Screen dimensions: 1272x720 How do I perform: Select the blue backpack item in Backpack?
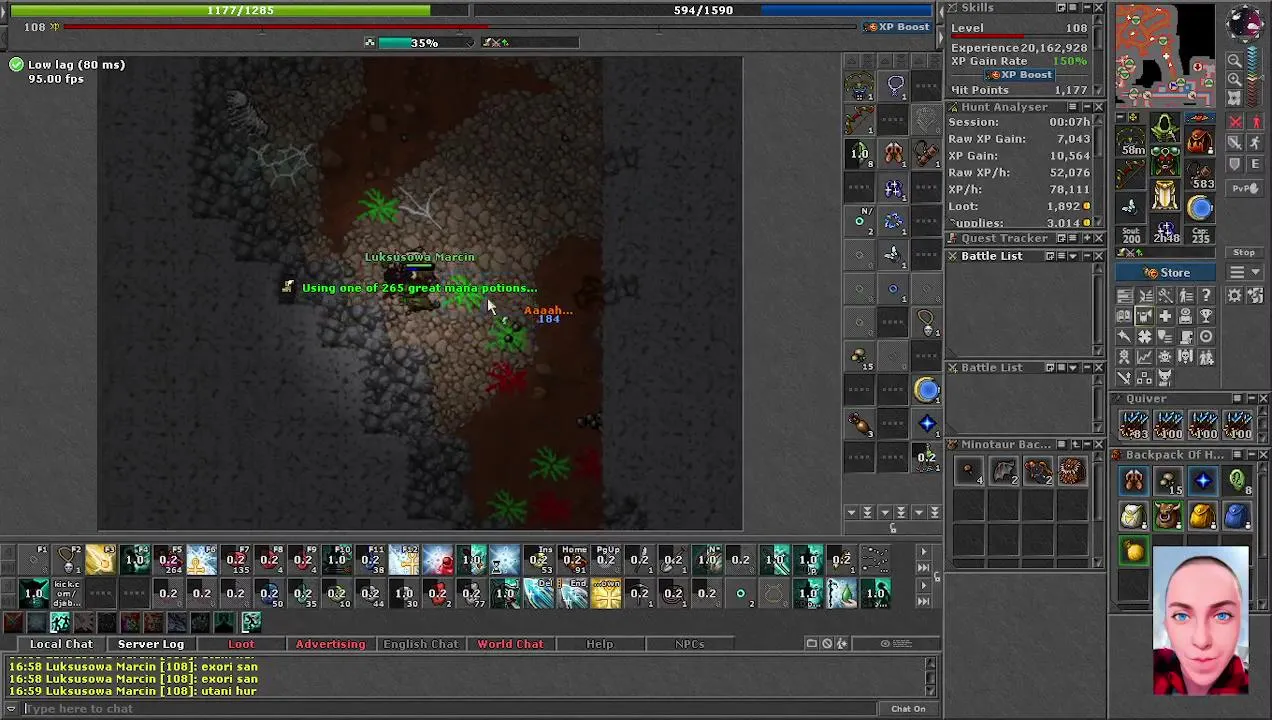(x=1237, y=515)
